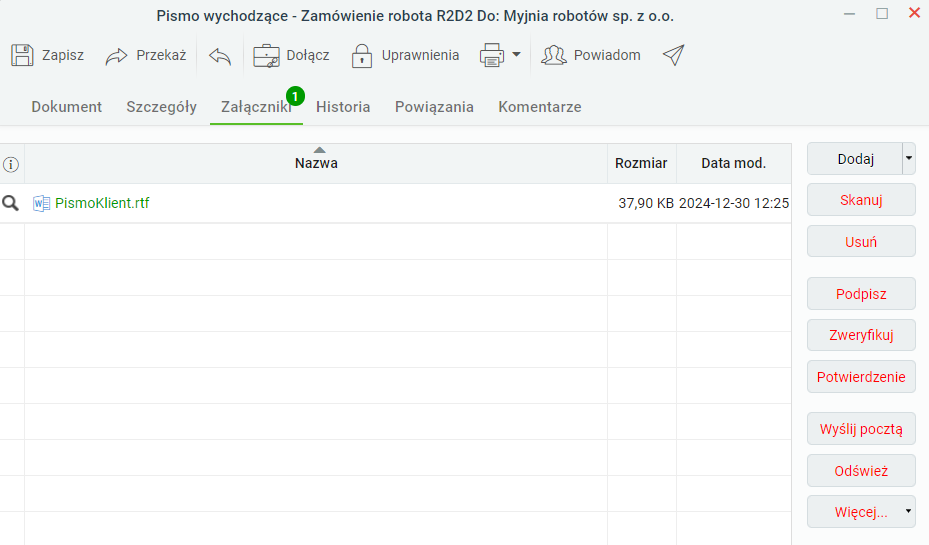The image size is (929, 545).
Task: Save the document with Zapisz
Action: pyautogui.click(x=47, y=55)
